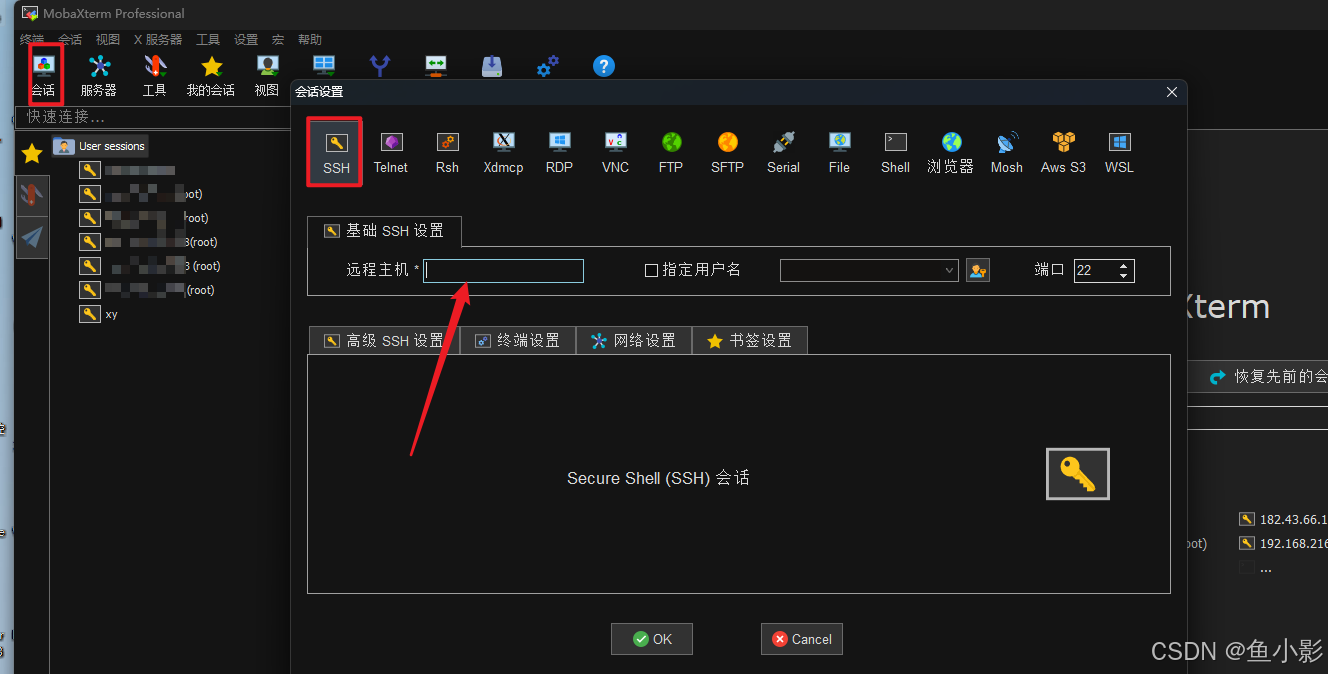Viewport: 1328px width, 674px height.
Task: Click the large key icon in SSH panel
Action: tap(1078, 474)
